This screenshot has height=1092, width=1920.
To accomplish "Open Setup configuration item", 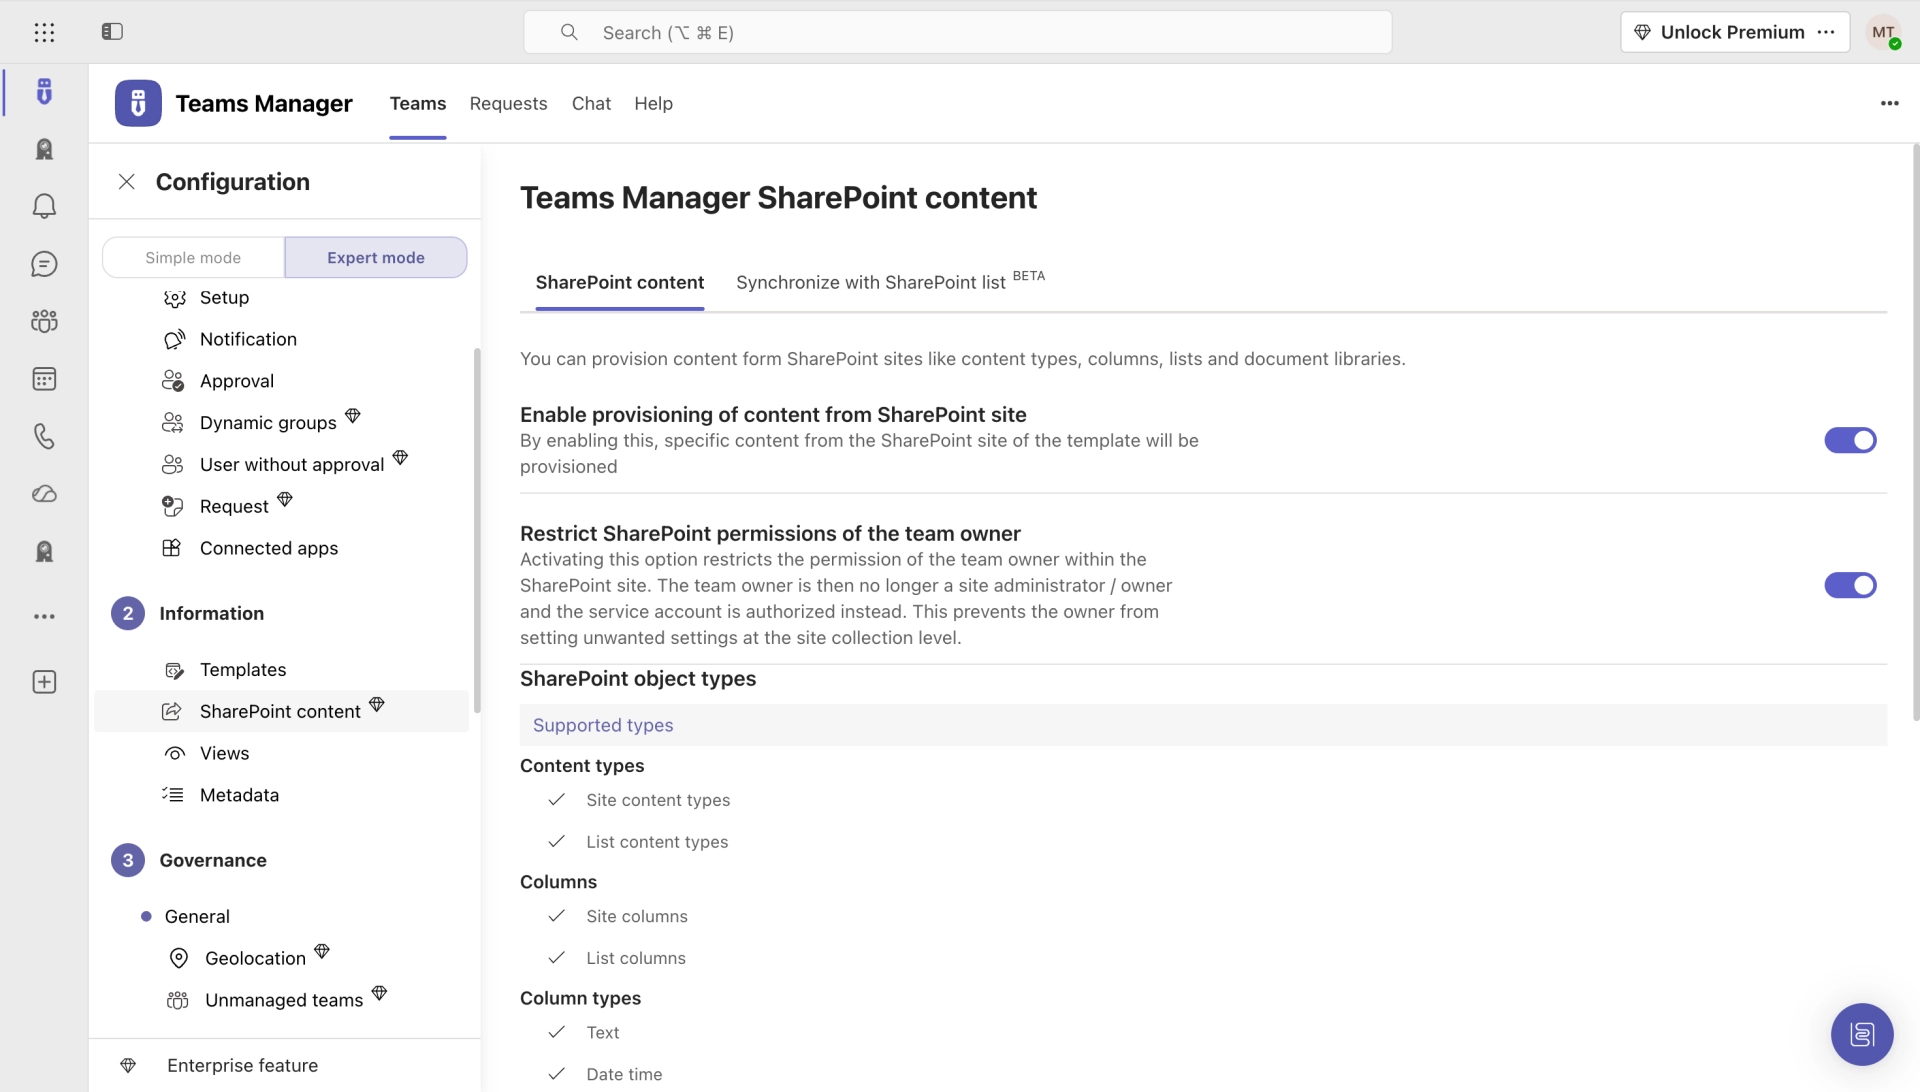I will coord(224,297).
